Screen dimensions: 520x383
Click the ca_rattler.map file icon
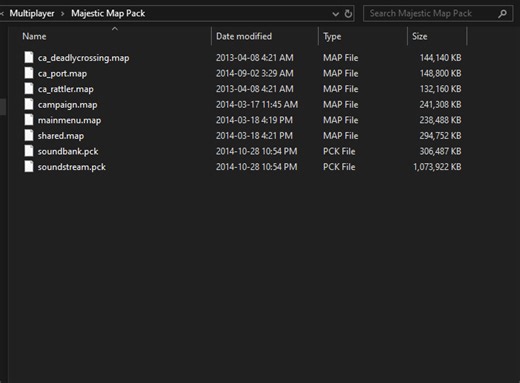[x=29, y=89]
